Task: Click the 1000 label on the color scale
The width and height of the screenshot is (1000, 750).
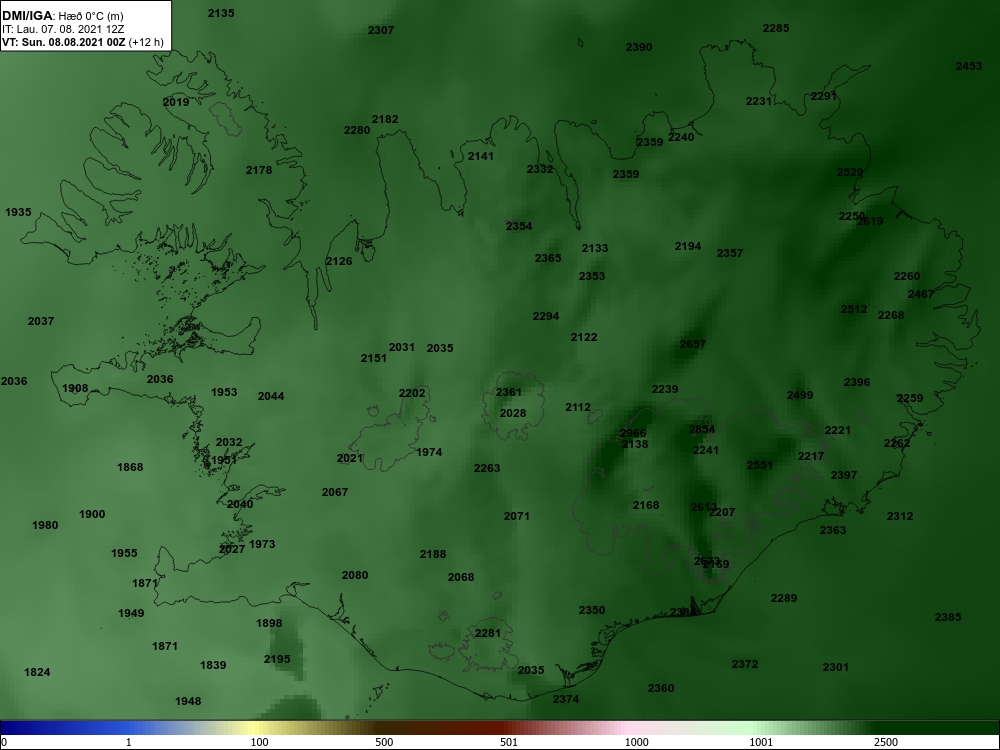Action: (x=636, y=742)
